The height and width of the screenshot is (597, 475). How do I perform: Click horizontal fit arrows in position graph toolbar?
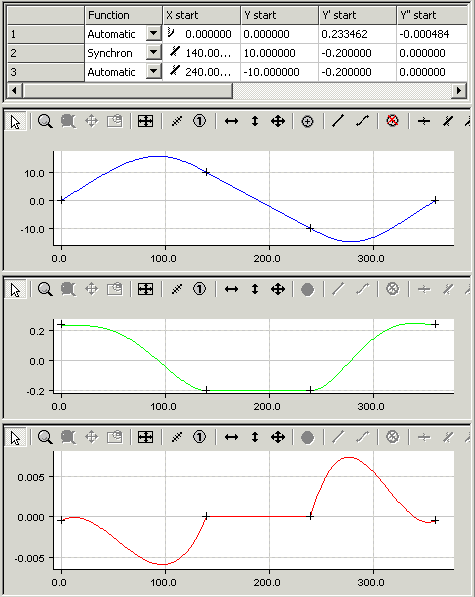pyautogui.click(x=231, y=121)
